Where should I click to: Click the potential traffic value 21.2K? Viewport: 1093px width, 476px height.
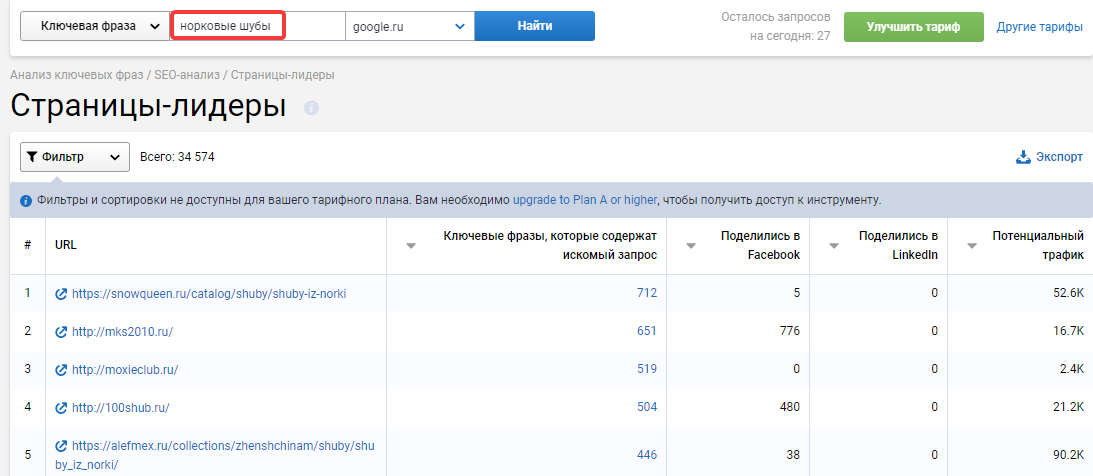coord(1069,406)
